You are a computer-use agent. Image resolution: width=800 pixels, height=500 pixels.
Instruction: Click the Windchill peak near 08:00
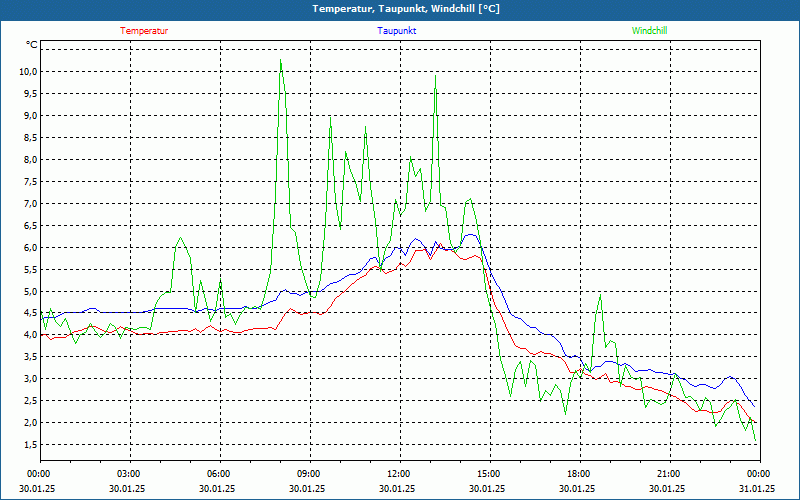[281, 60]
